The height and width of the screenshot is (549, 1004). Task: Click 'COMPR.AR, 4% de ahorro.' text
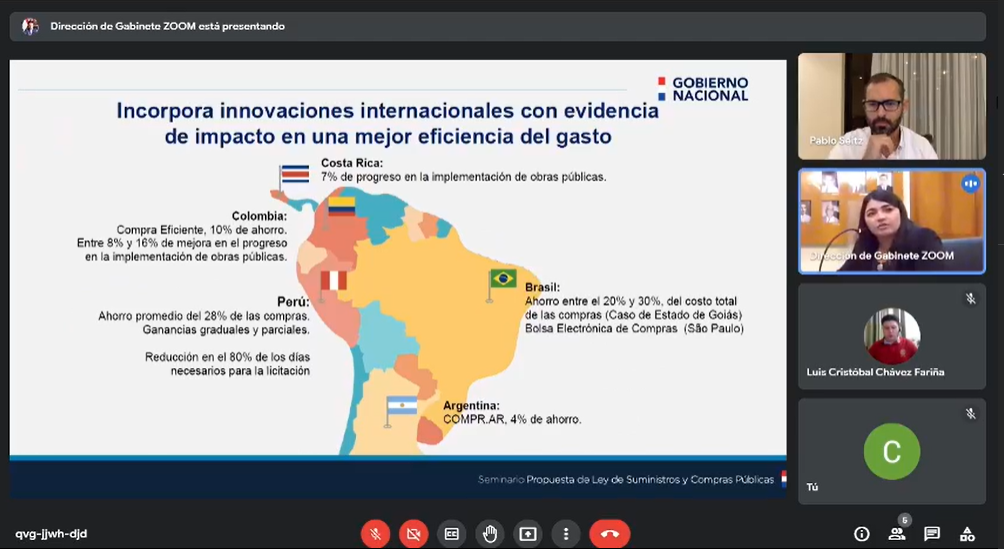(512, 420)
